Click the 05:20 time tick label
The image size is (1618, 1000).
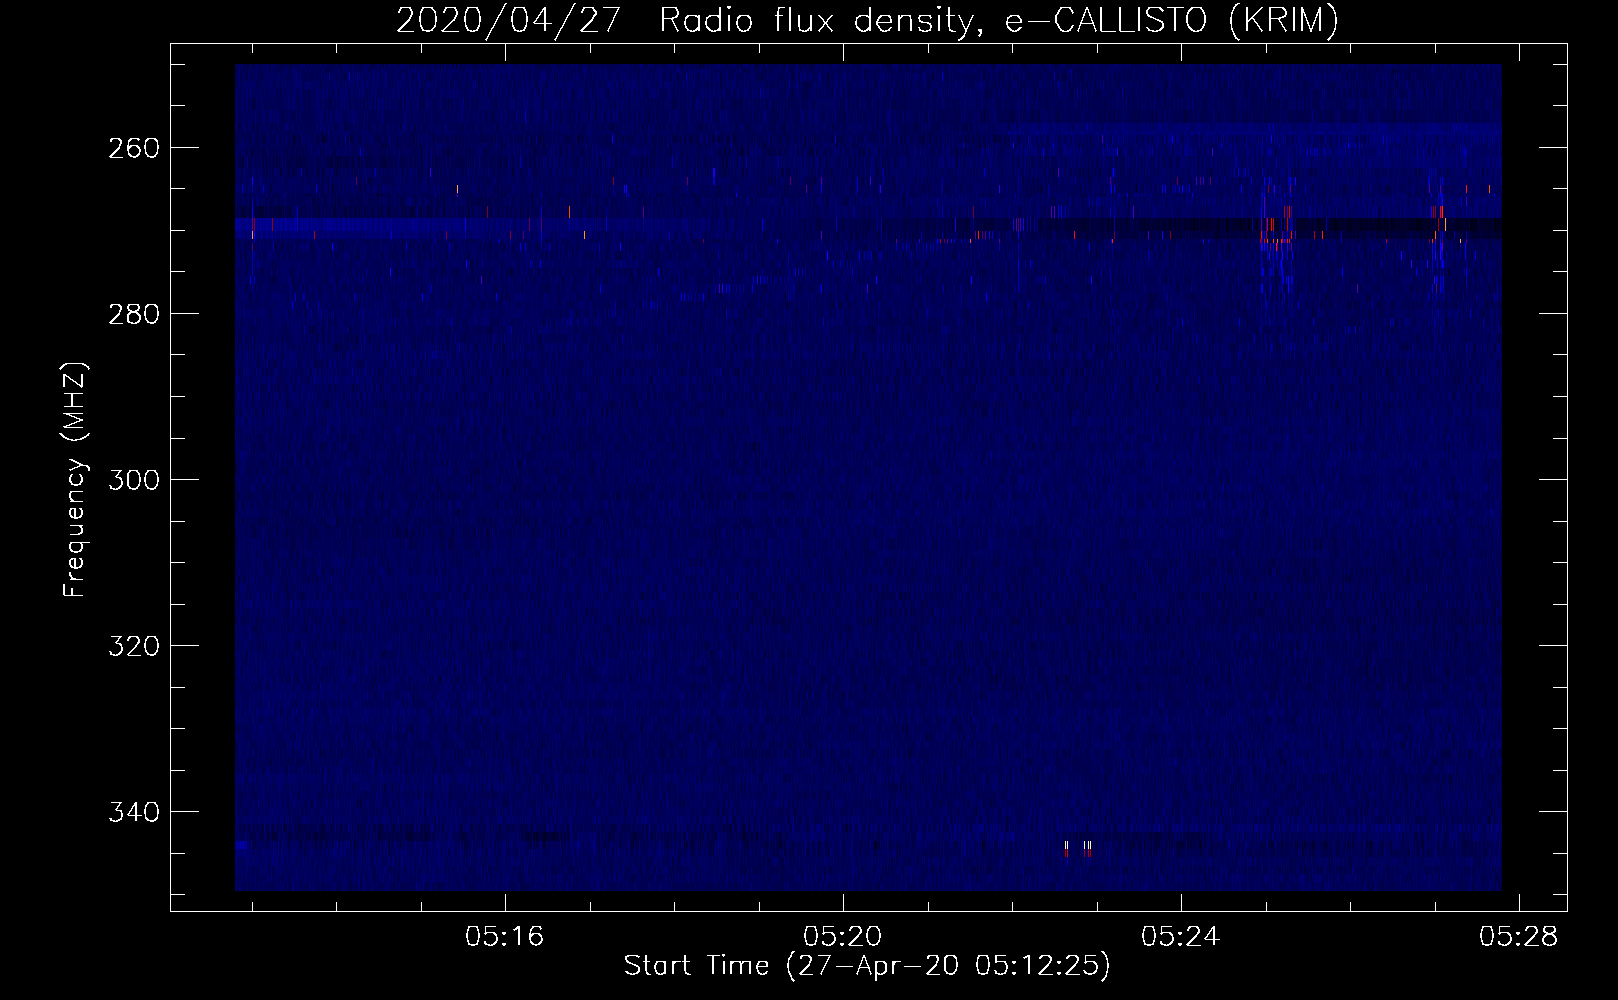click(x=843, y=937)
